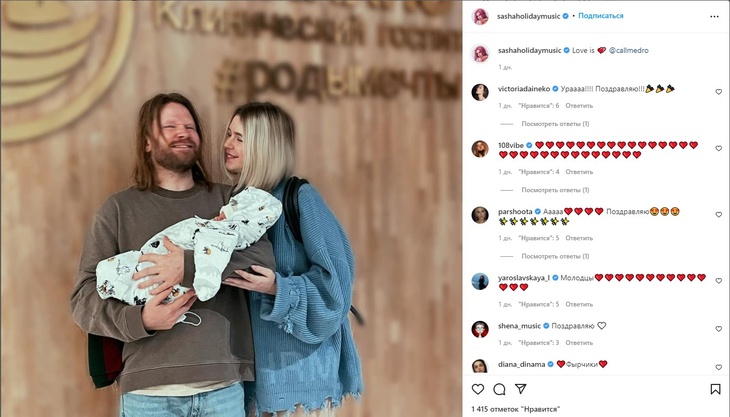Image resolution: width=730 pixels, height=417 pixels.
Task: View the 1 415 likes count
Action: click(x=516, y=409)
